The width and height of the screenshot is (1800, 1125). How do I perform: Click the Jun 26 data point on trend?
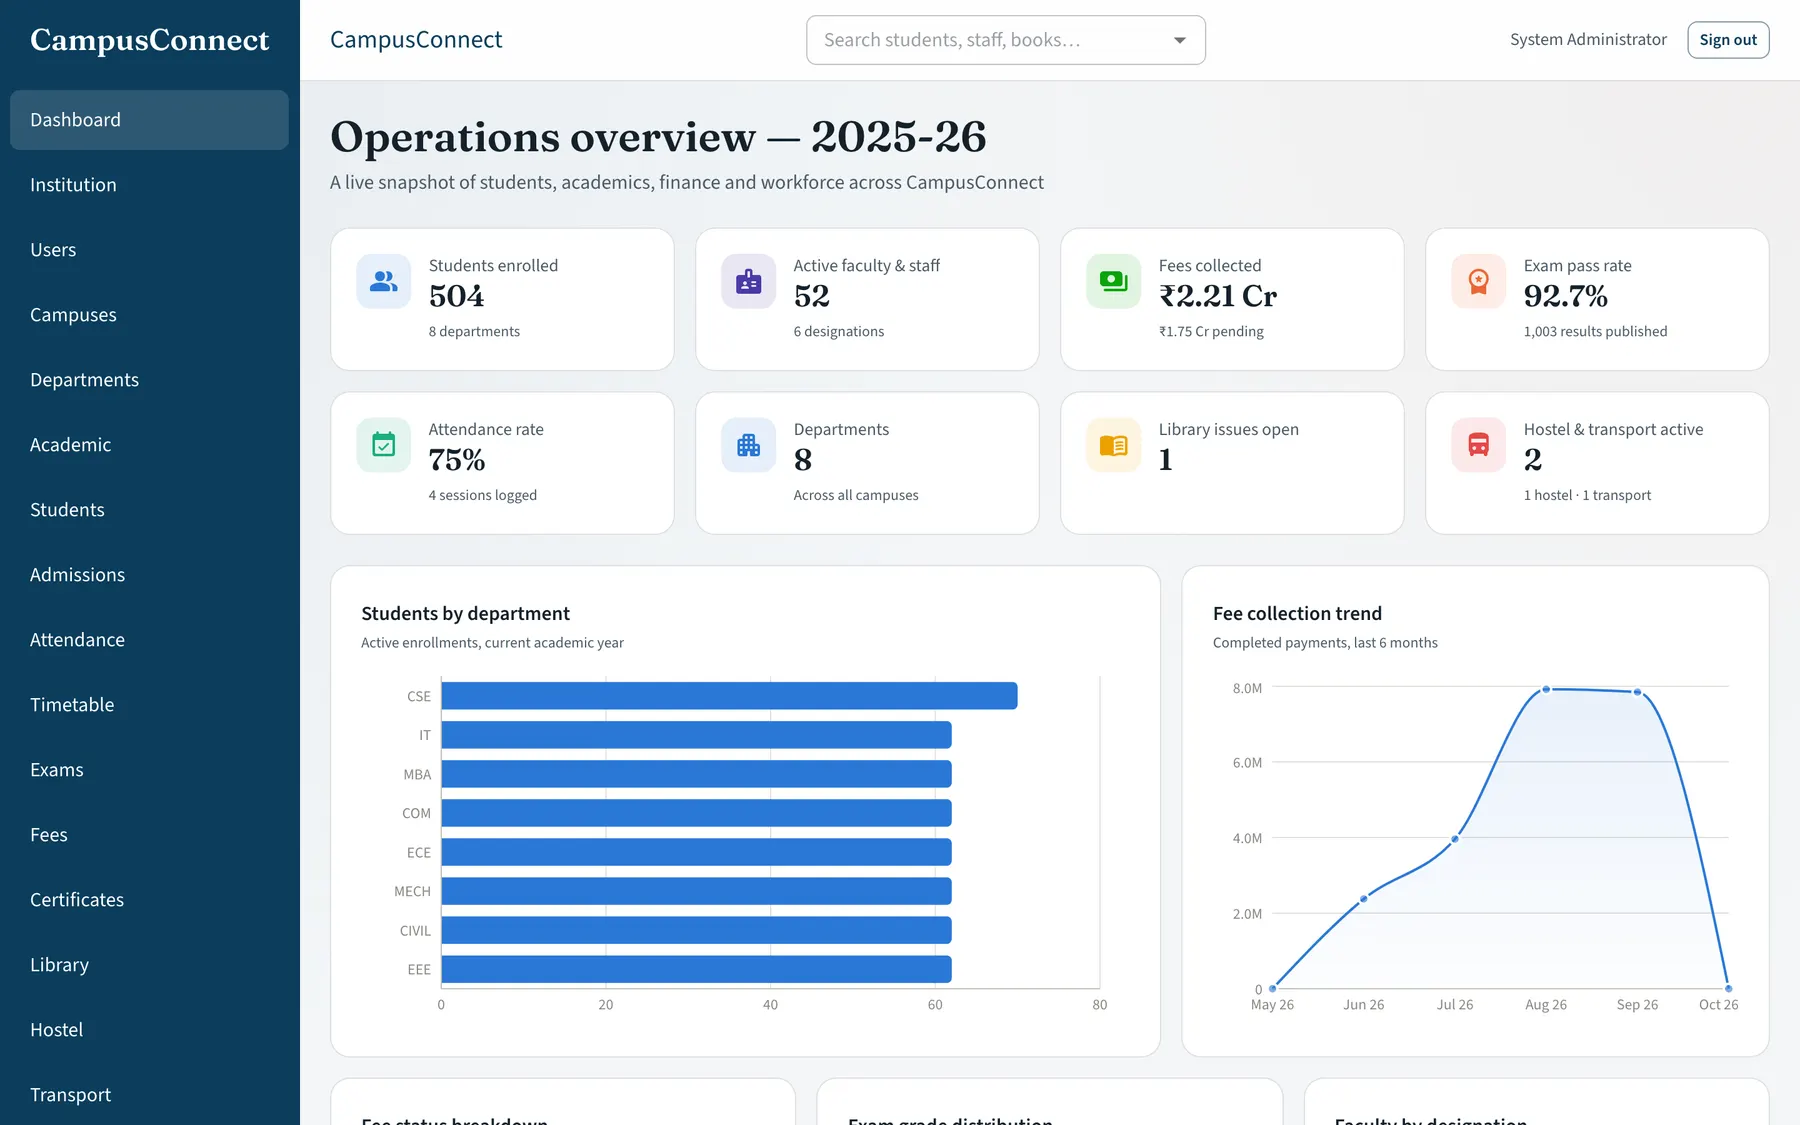1364,898
